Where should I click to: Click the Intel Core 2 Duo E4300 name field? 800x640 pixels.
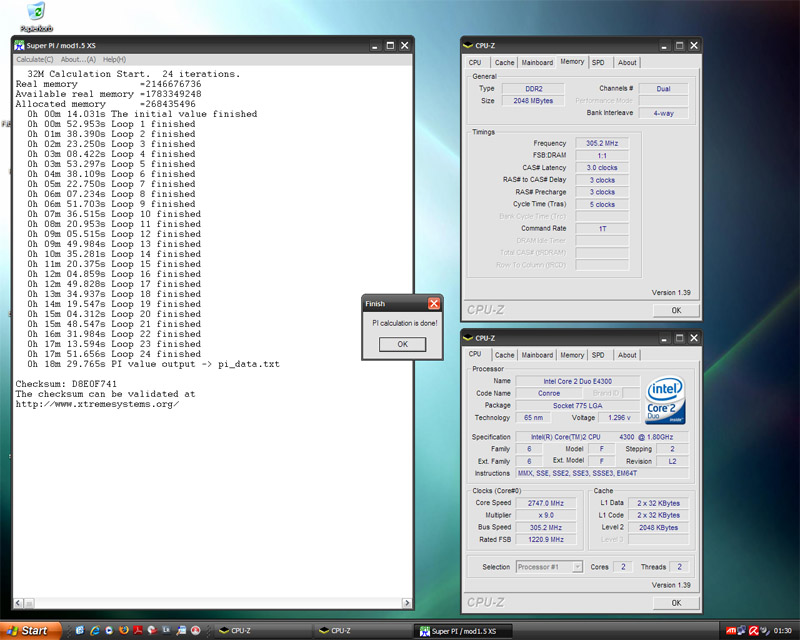coord(578,381)
